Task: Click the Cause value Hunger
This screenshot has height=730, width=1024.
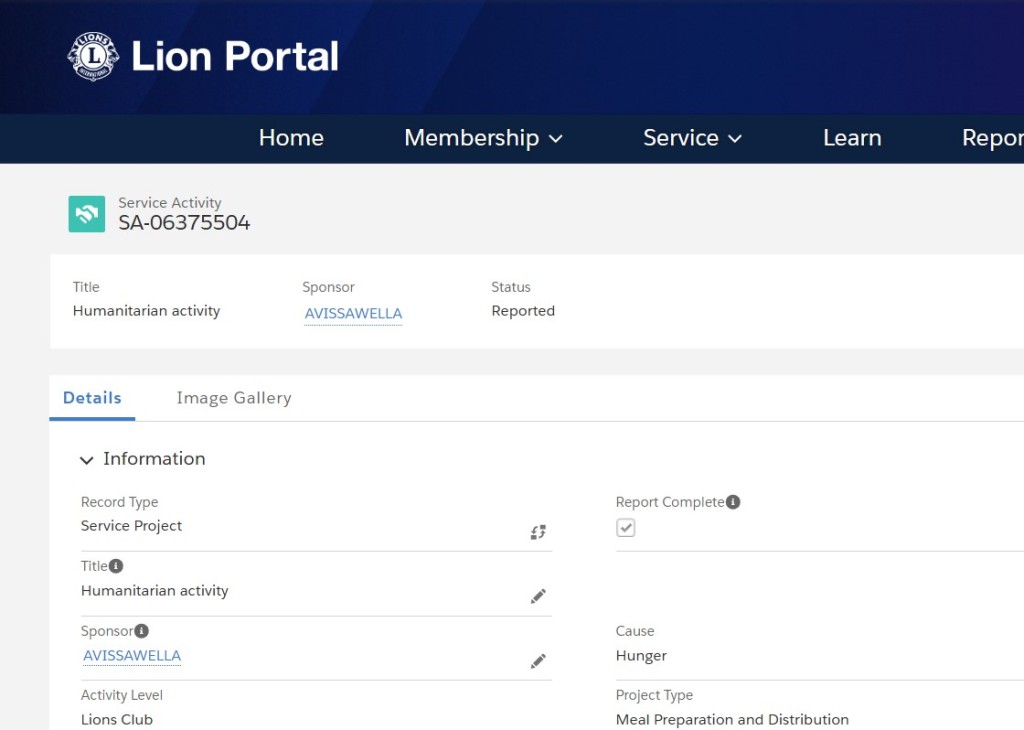Action: pyautogui.click(x=641, y=656)
